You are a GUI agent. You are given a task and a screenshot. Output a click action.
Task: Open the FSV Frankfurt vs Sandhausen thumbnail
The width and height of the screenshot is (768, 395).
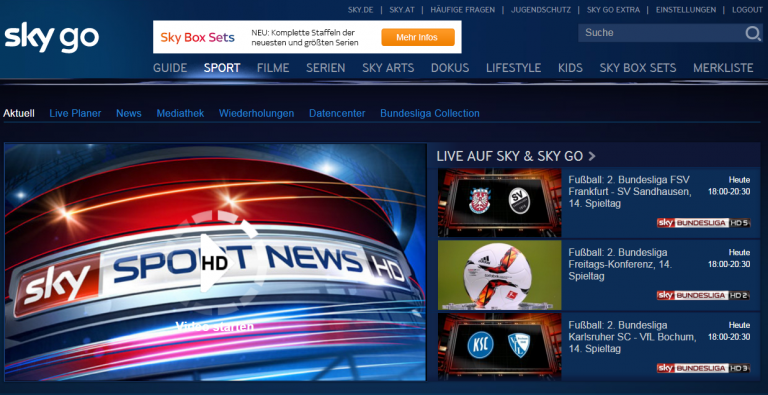point(500,203)
